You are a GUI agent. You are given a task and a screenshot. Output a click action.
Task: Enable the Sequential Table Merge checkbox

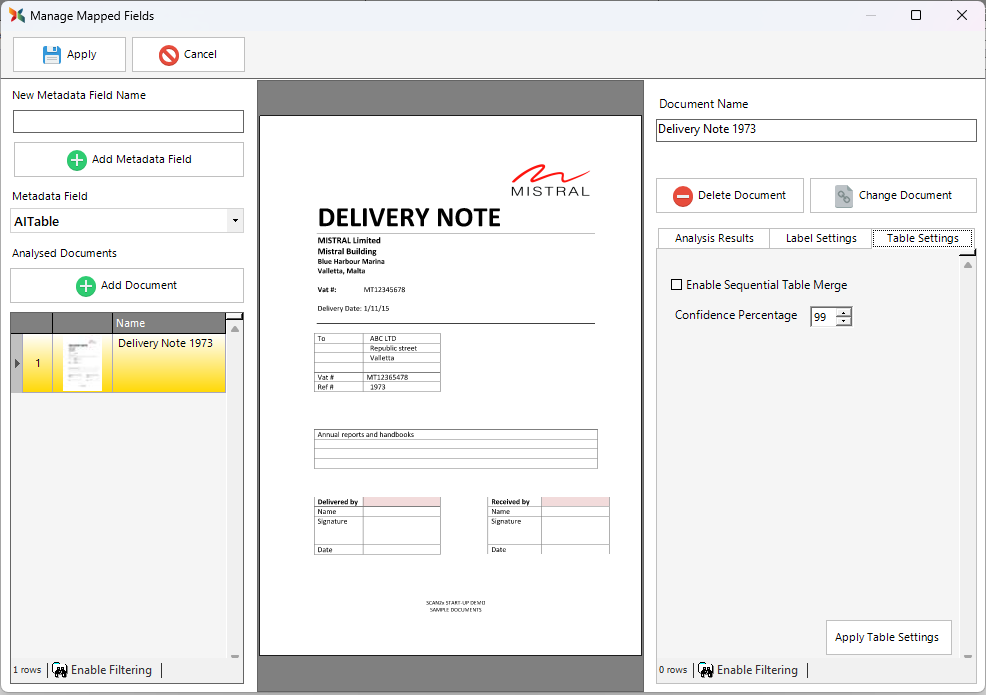click(677, 285)
